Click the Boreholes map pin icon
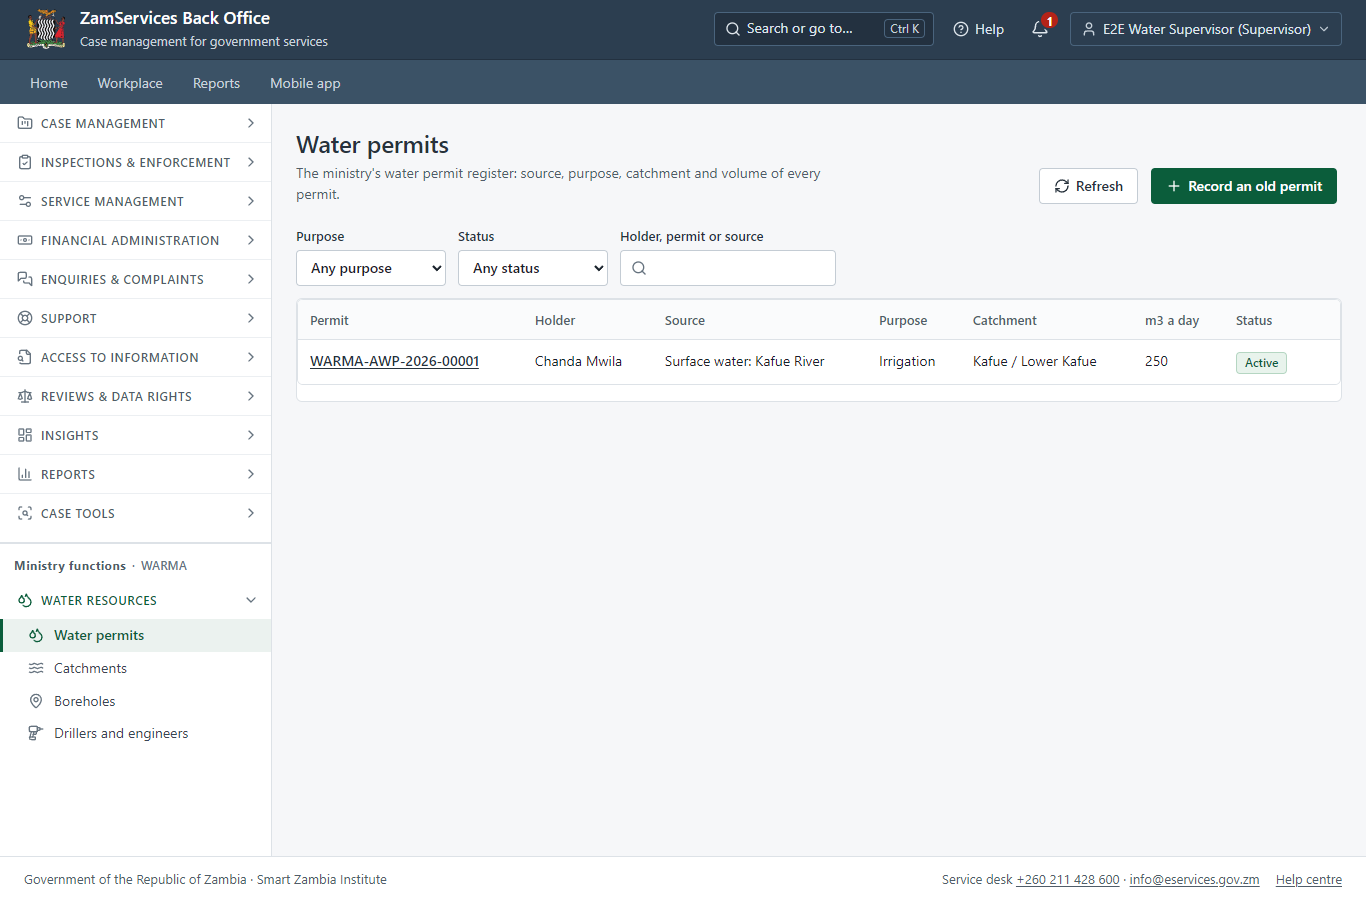 pos(36,701)
